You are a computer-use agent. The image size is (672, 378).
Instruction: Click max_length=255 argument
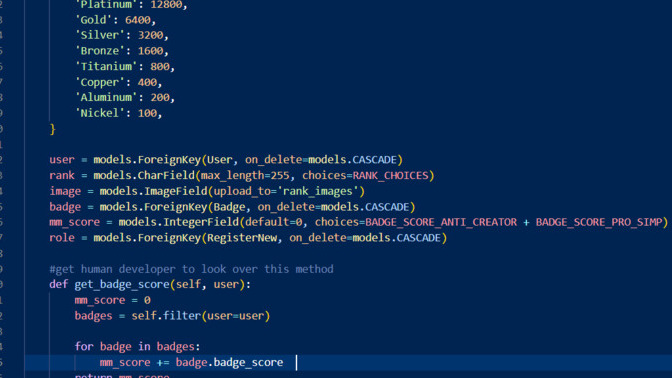click(245, 175)
